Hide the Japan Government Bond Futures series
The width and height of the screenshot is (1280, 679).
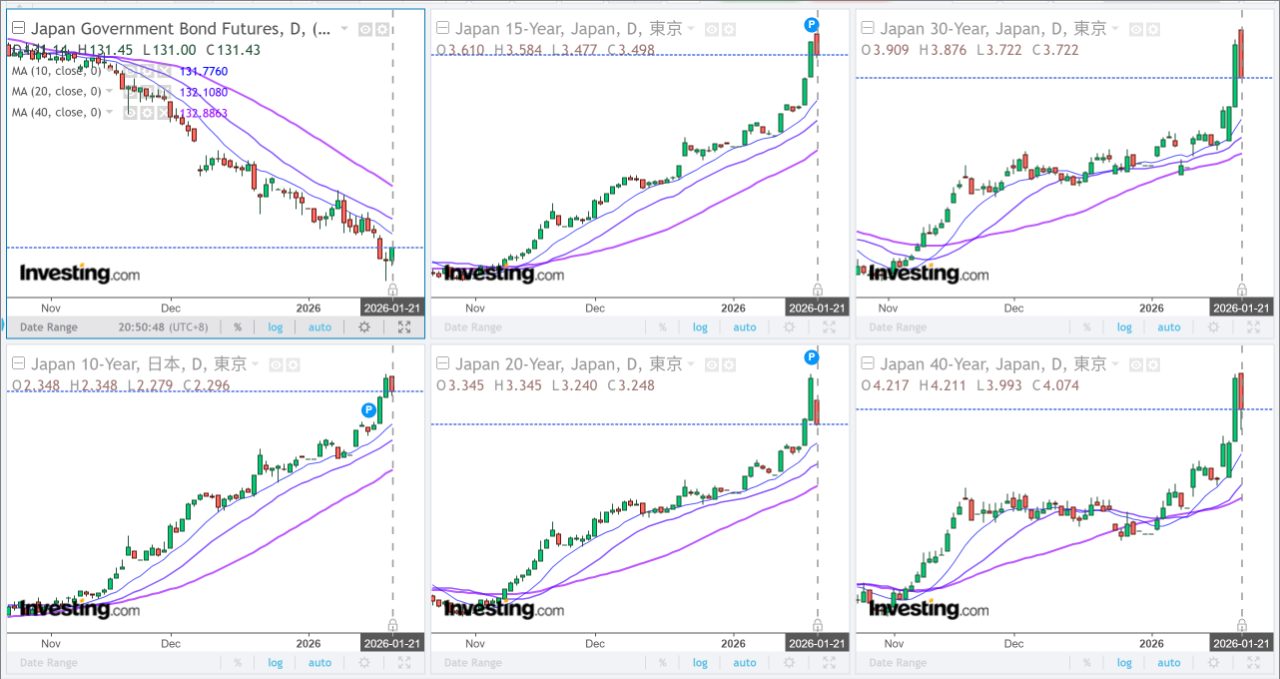(365, 30)
